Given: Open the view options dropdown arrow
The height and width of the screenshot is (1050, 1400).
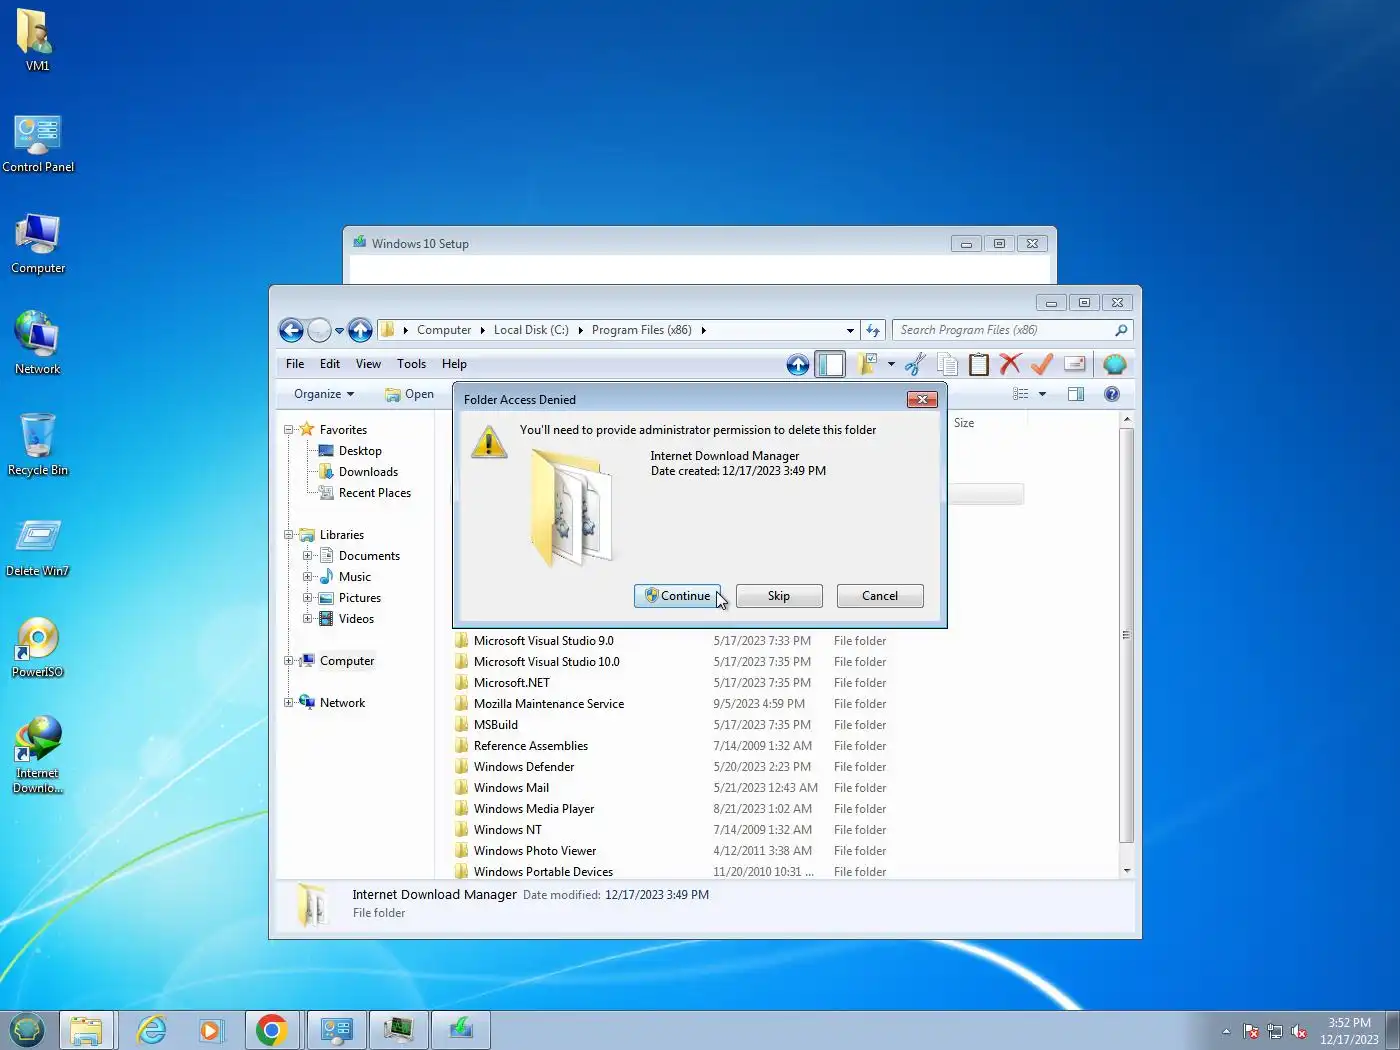Looking at the screenshot, I should (x=1042, y=394).
